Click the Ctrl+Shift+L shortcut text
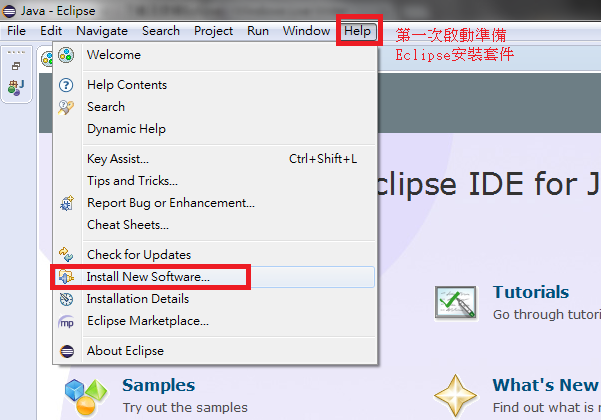 click(323, 159)
